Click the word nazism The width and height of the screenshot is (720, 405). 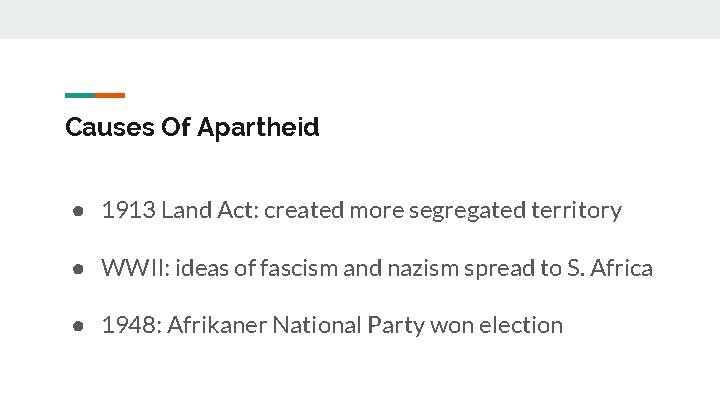tap(423, 268)
